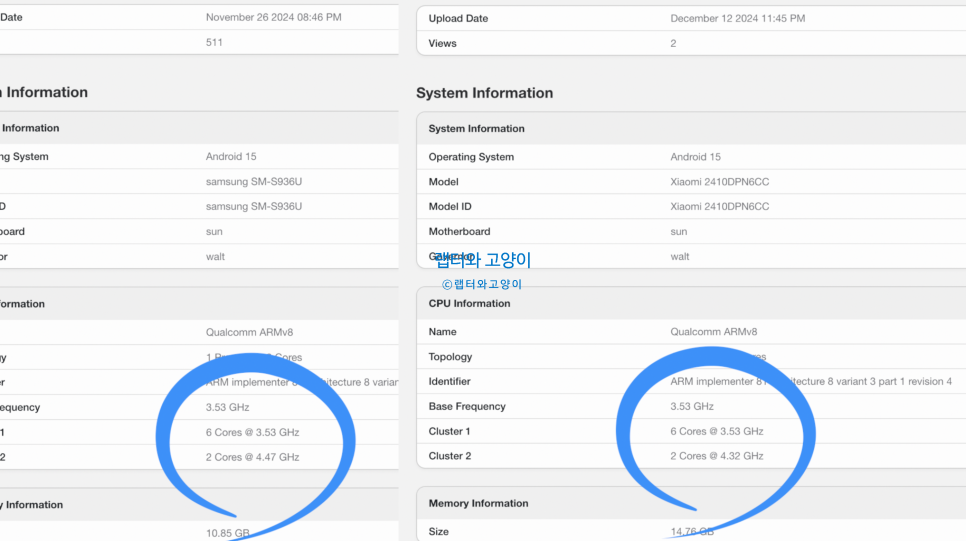Select Android 15 in the Xiaomi panel
Viewport: 966px width, 541px height.
click(x=695, y=157)
